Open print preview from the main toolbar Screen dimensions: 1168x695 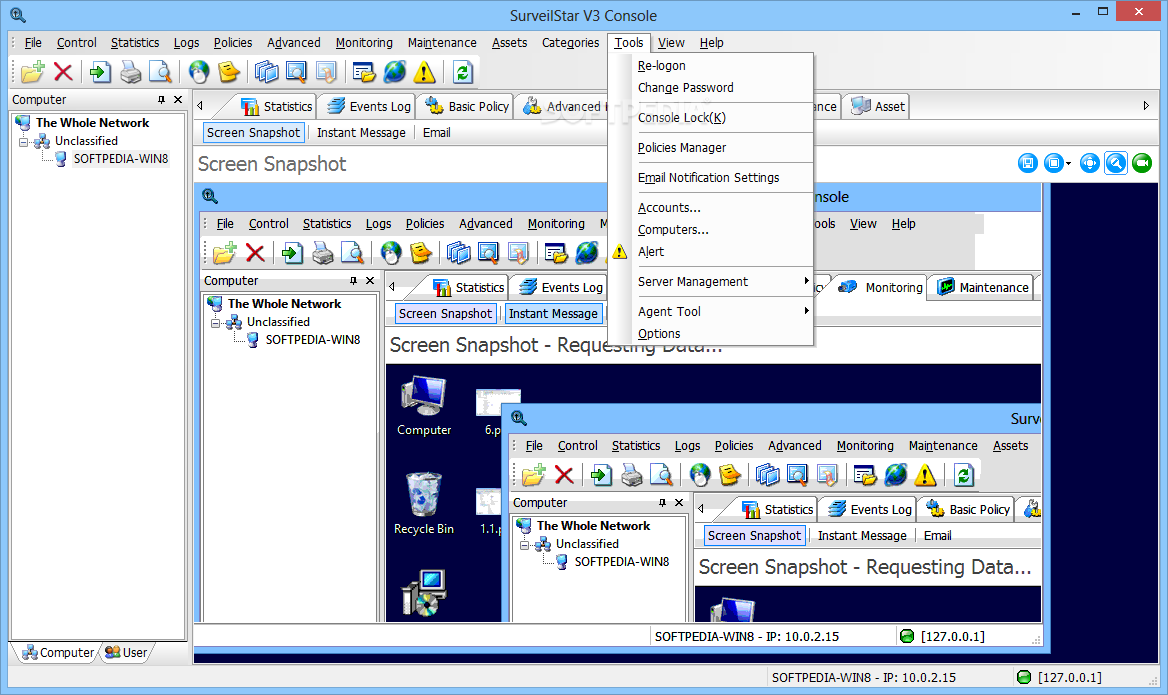[160, 72]
